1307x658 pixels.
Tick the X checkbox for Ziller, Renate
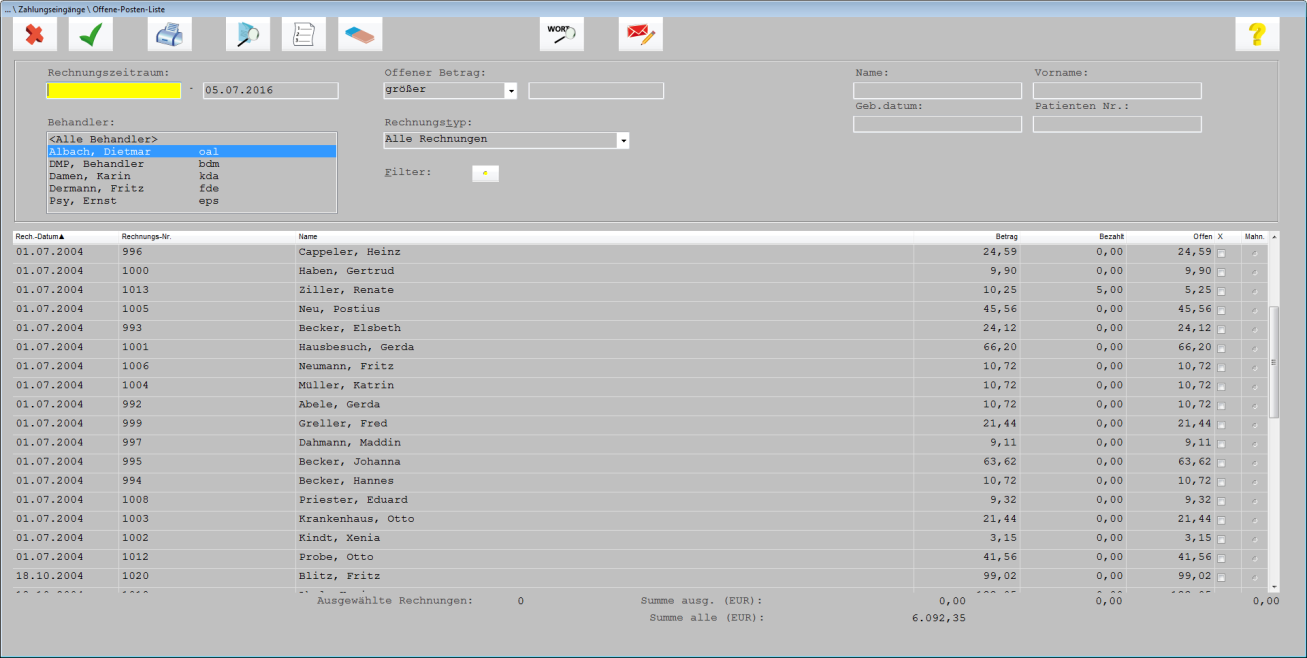[x=1220, y=291]
